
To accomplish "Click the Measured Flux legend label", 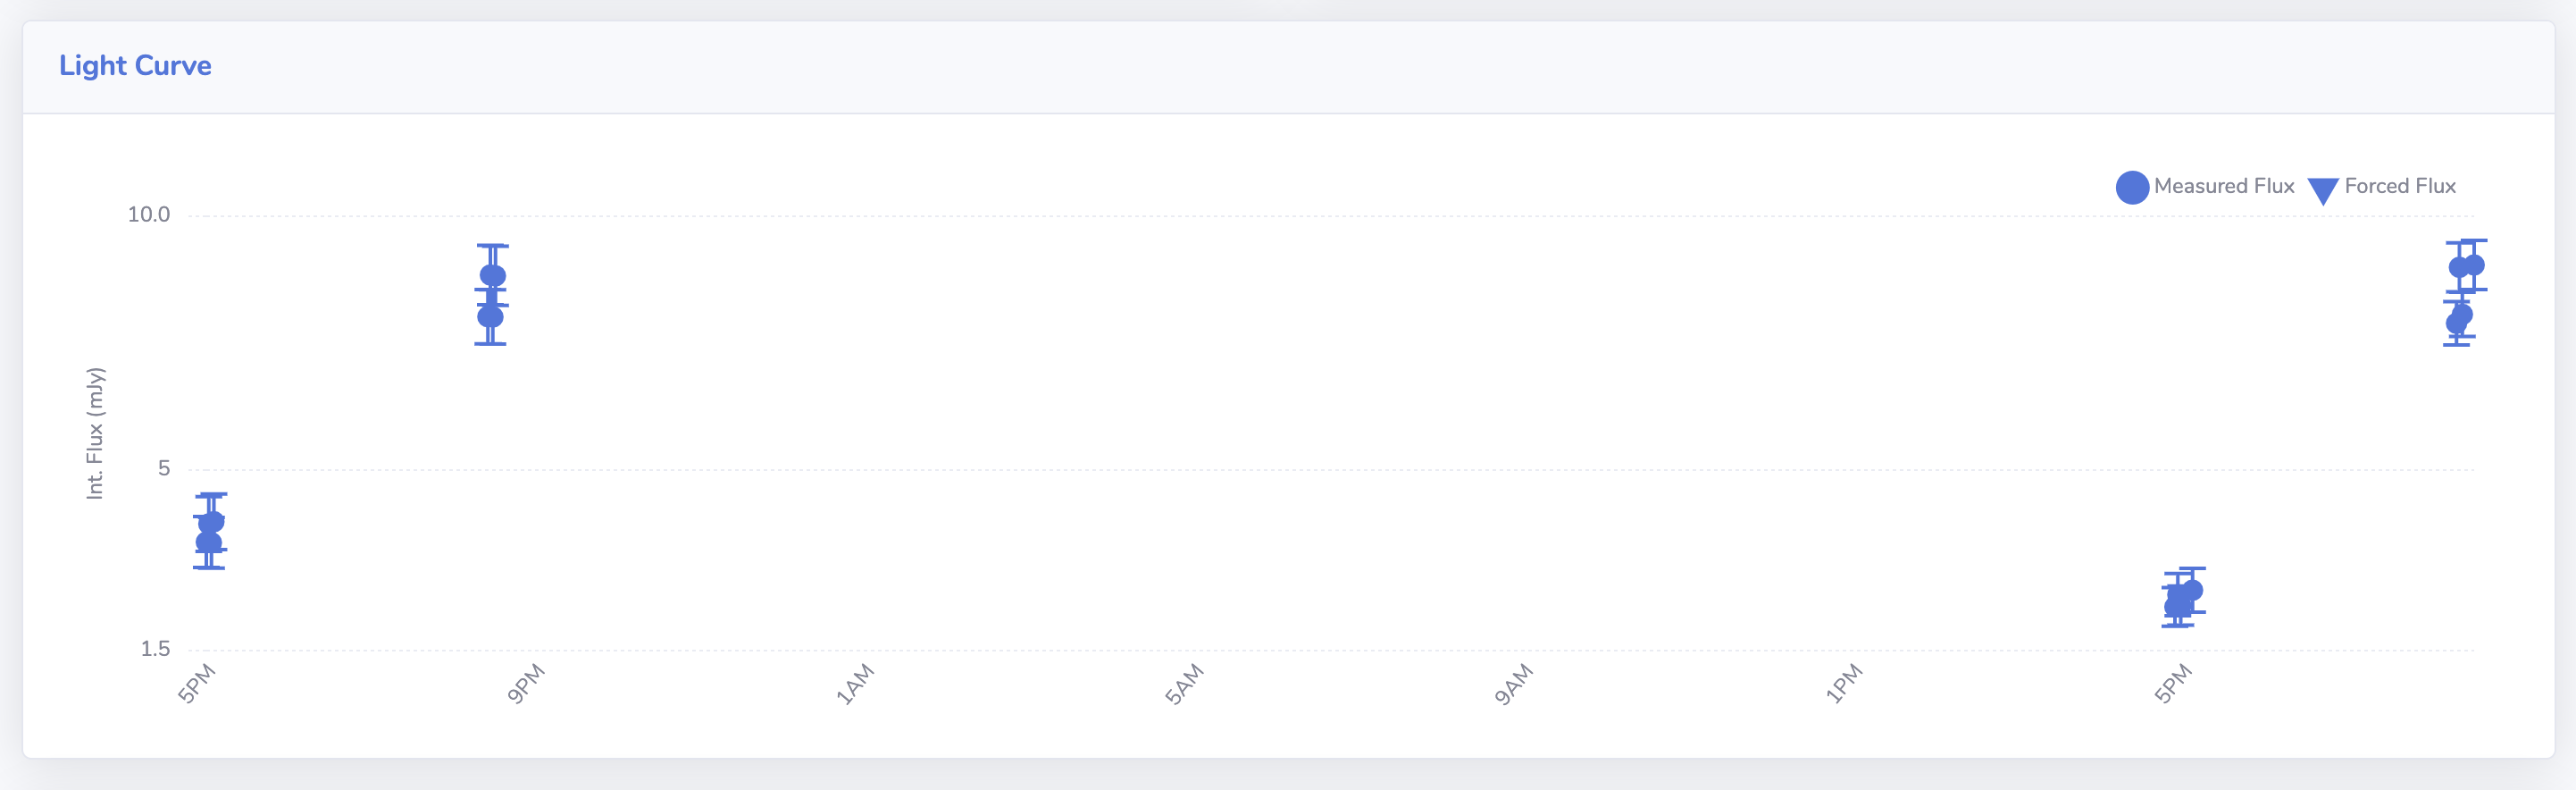I will coord(2224,186).
